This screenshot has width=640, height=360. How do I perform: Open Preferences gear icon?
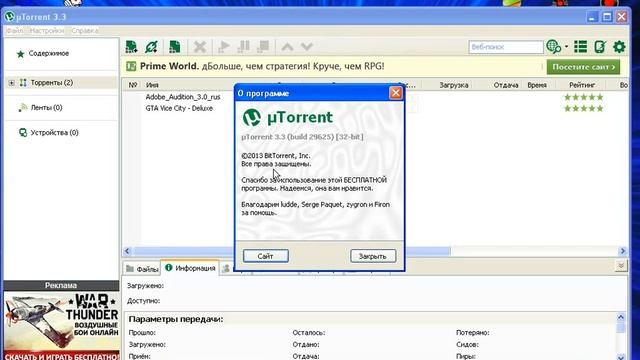619,47
